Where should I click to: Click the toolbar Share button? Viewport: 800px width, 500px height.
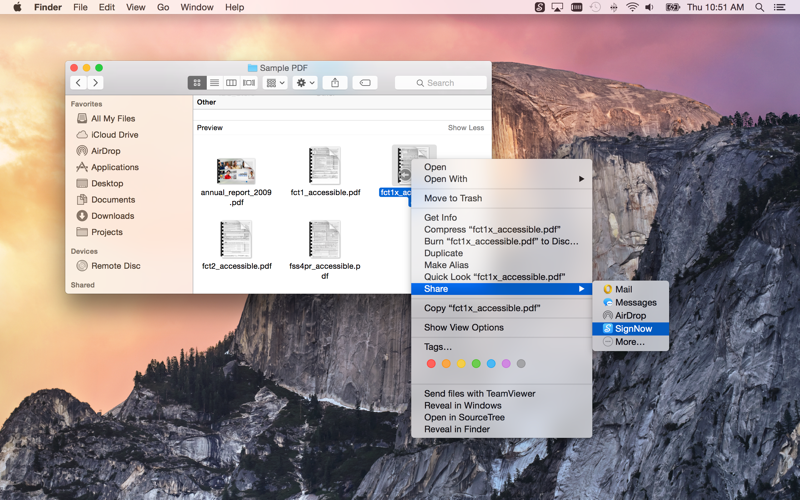(x=335, y=83)
